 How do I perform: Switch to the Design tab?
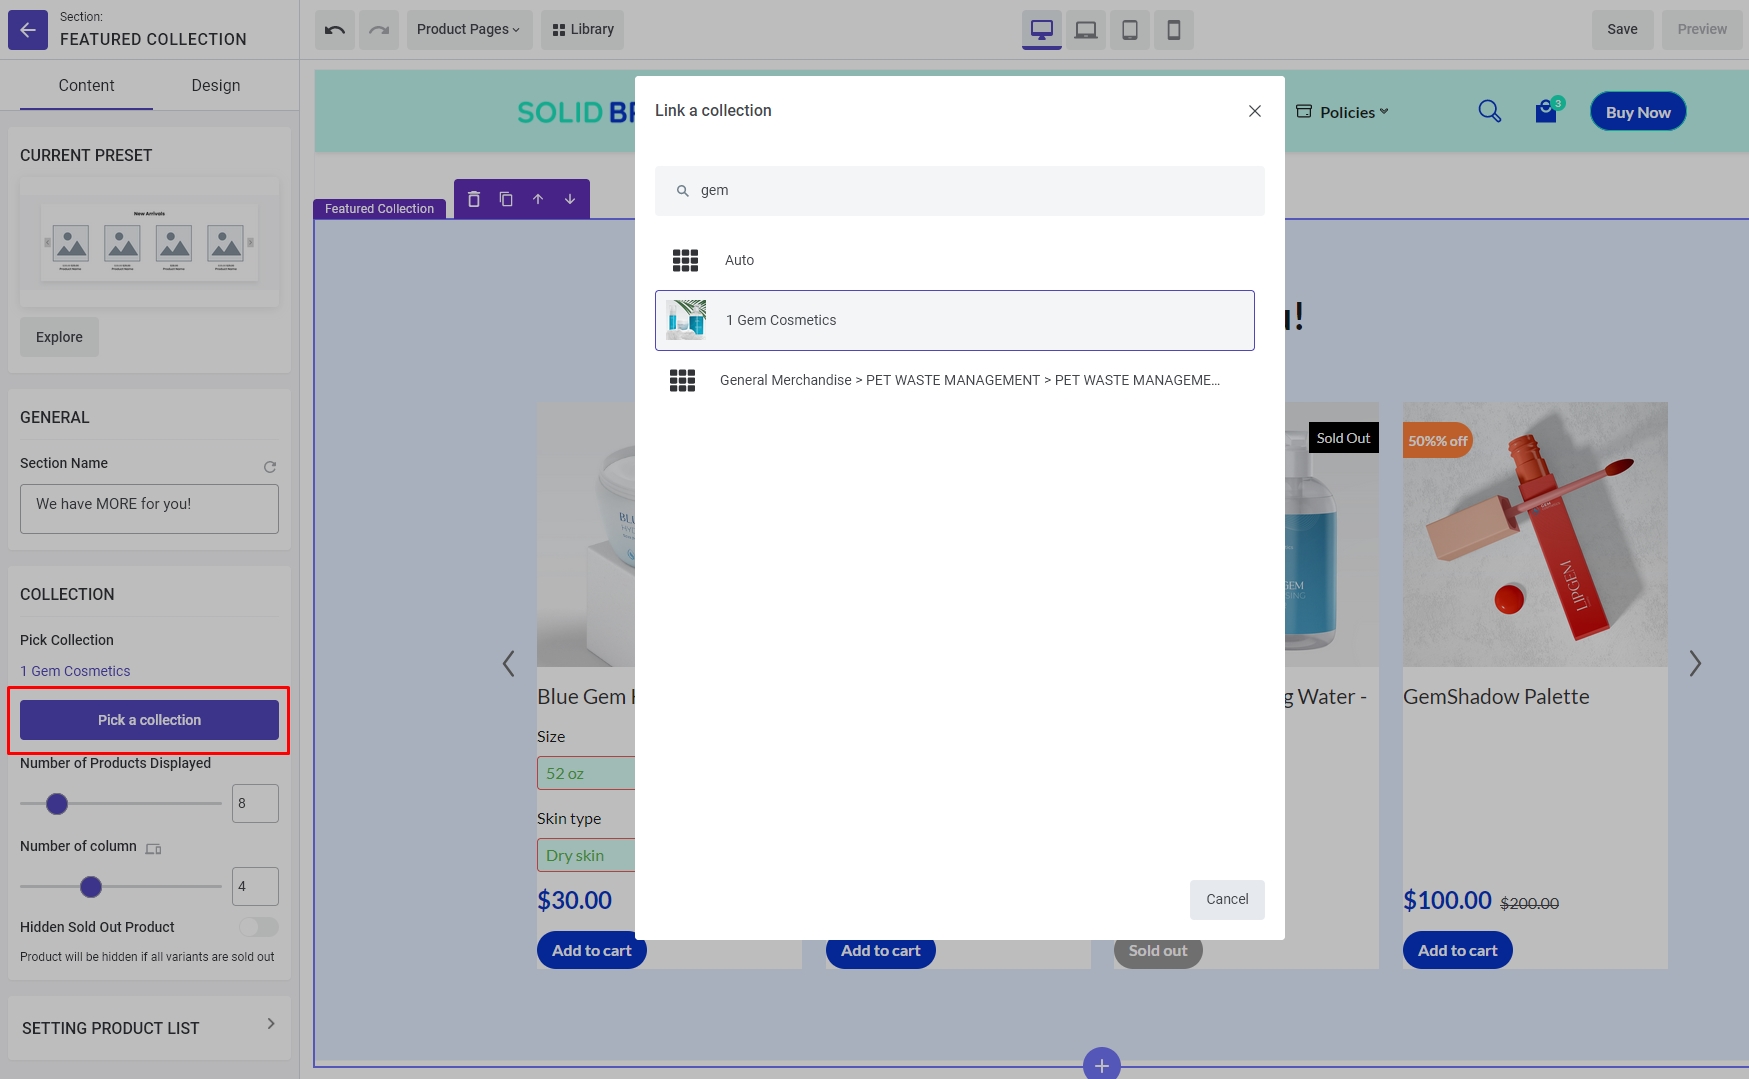click(x=216, y=86)
